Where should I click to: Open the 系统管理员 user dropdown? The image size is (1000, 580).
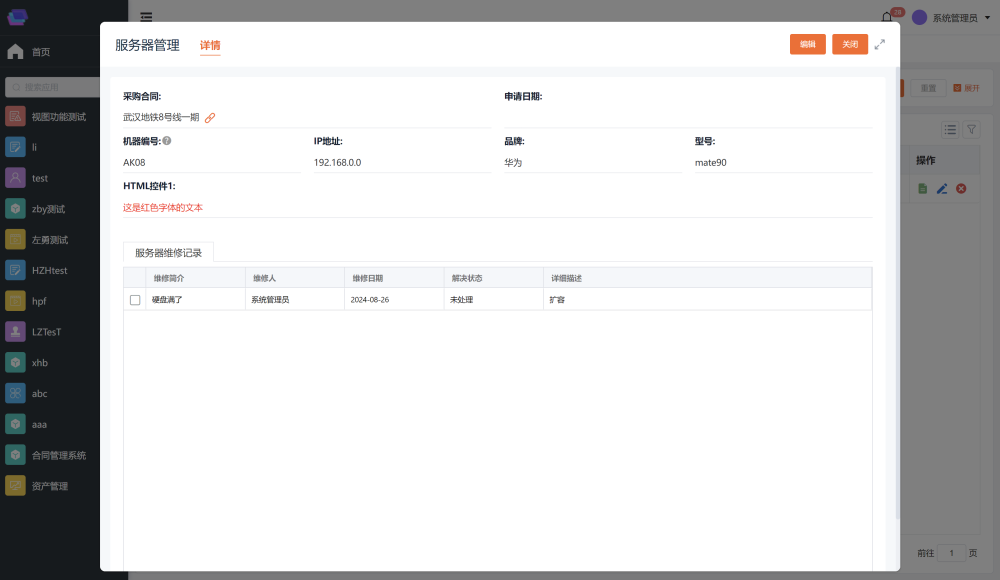947,18
